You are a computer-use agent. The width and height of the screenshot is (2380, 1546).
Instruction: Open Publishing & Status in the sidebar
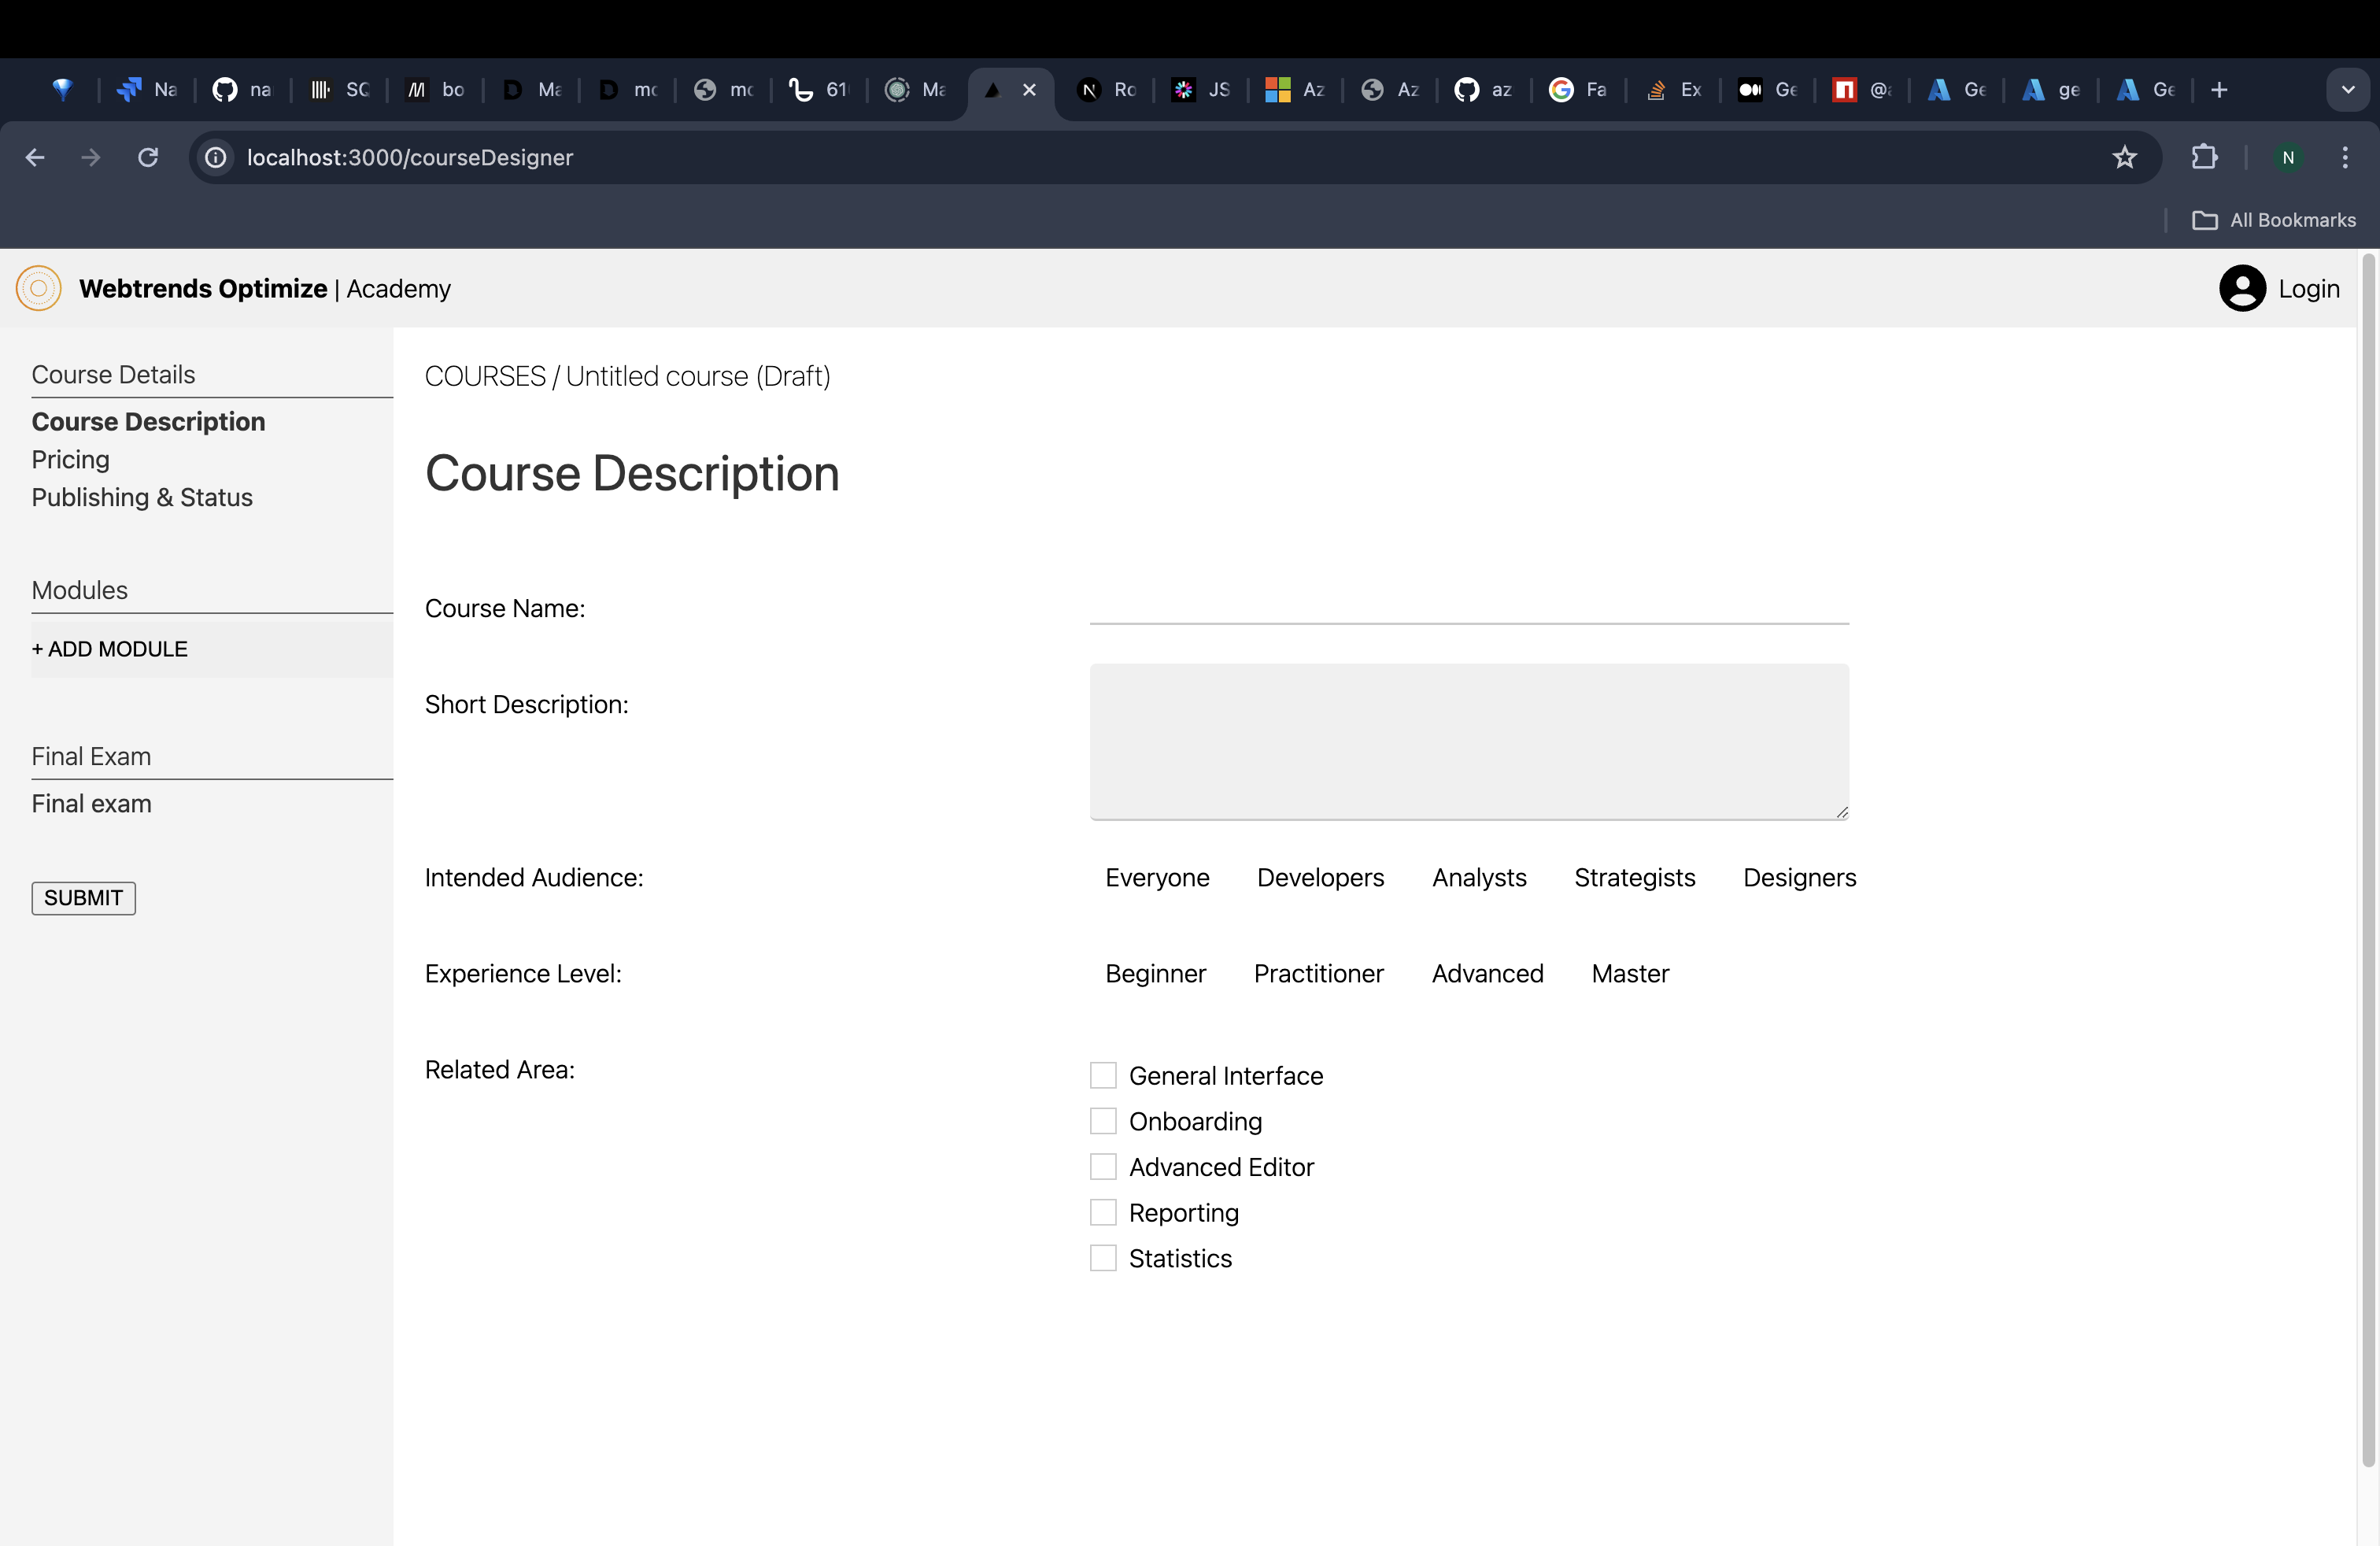coord(142,498)
